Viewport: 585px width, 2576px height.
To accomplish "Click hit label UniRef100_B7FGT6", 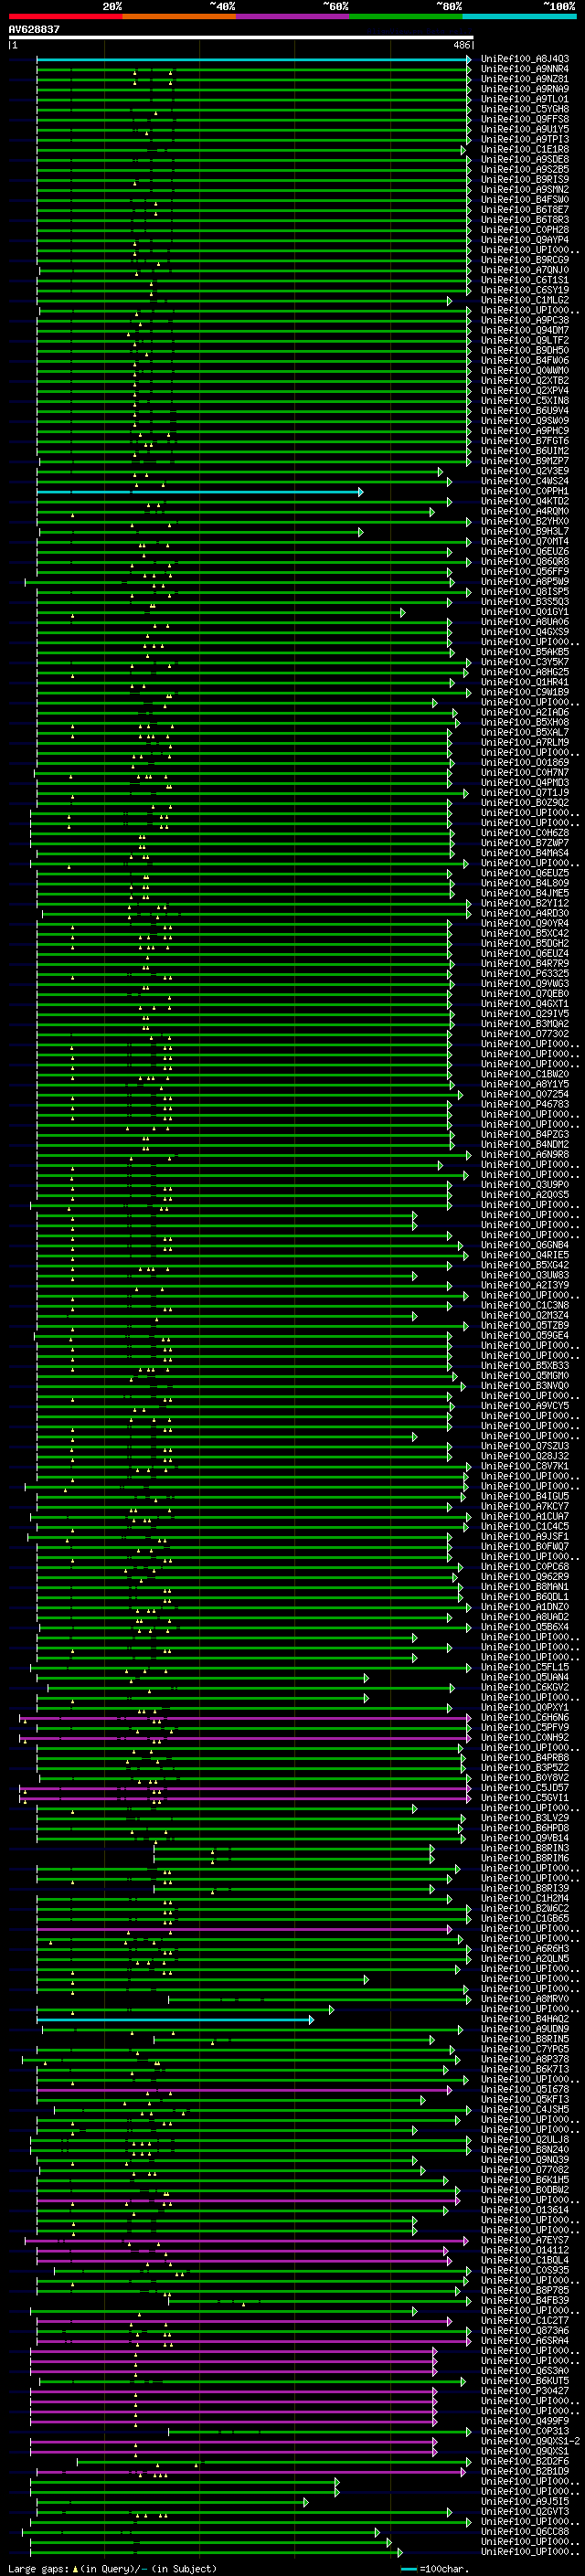I will (525, 441).
